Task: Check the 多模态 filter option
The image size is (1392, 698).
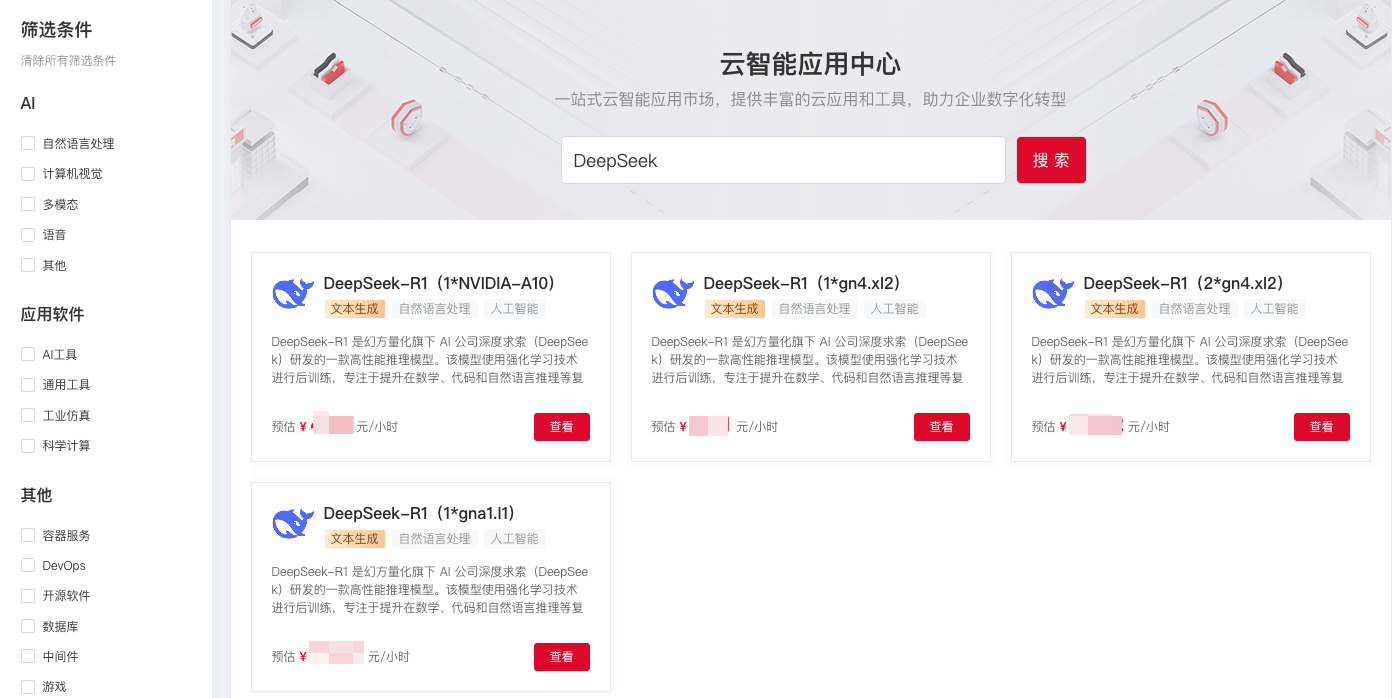Action: (28, 204)
